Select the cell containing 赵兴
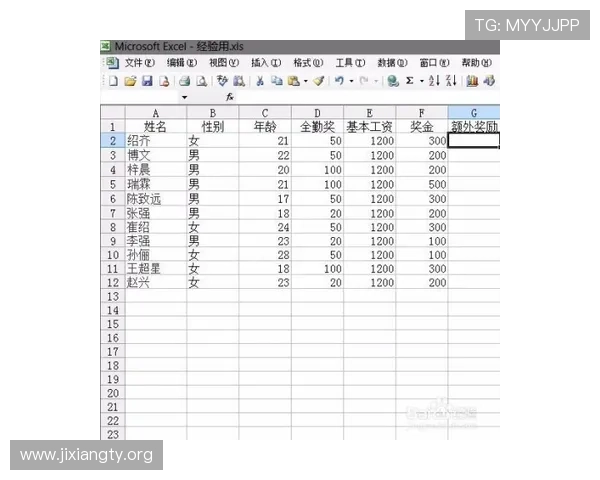The height and width of the screenshot is (480, 600). click(x=156, y=282)
